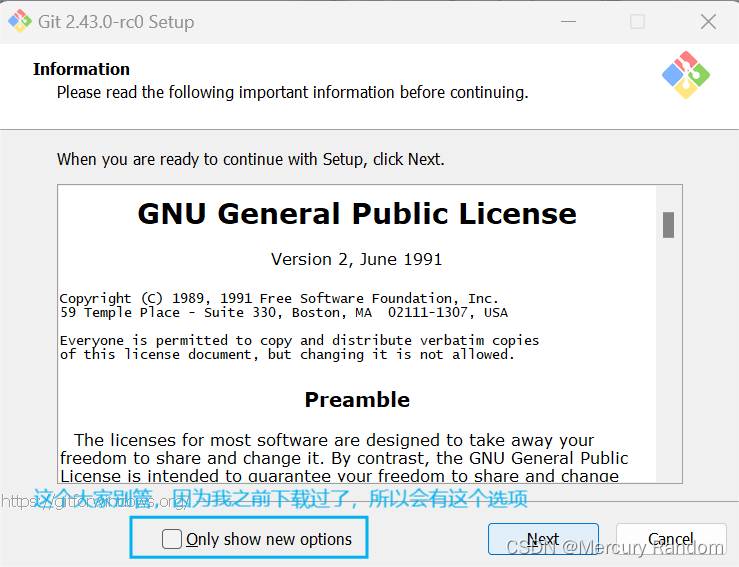Viewport: 739px width, 567px height.
Task: Abort setup with the Cancel button
Action: pyautogui.click(x=671, y=538)
